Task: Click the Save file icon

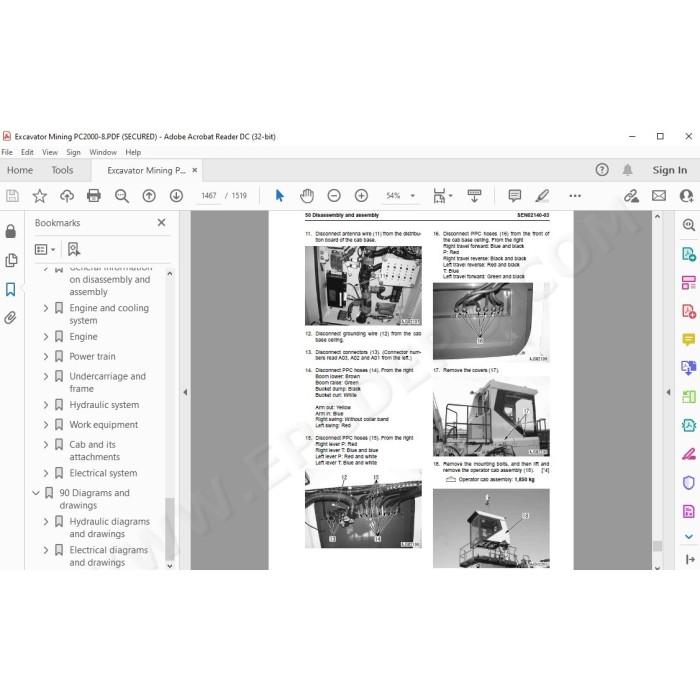Action: point(12,196)
